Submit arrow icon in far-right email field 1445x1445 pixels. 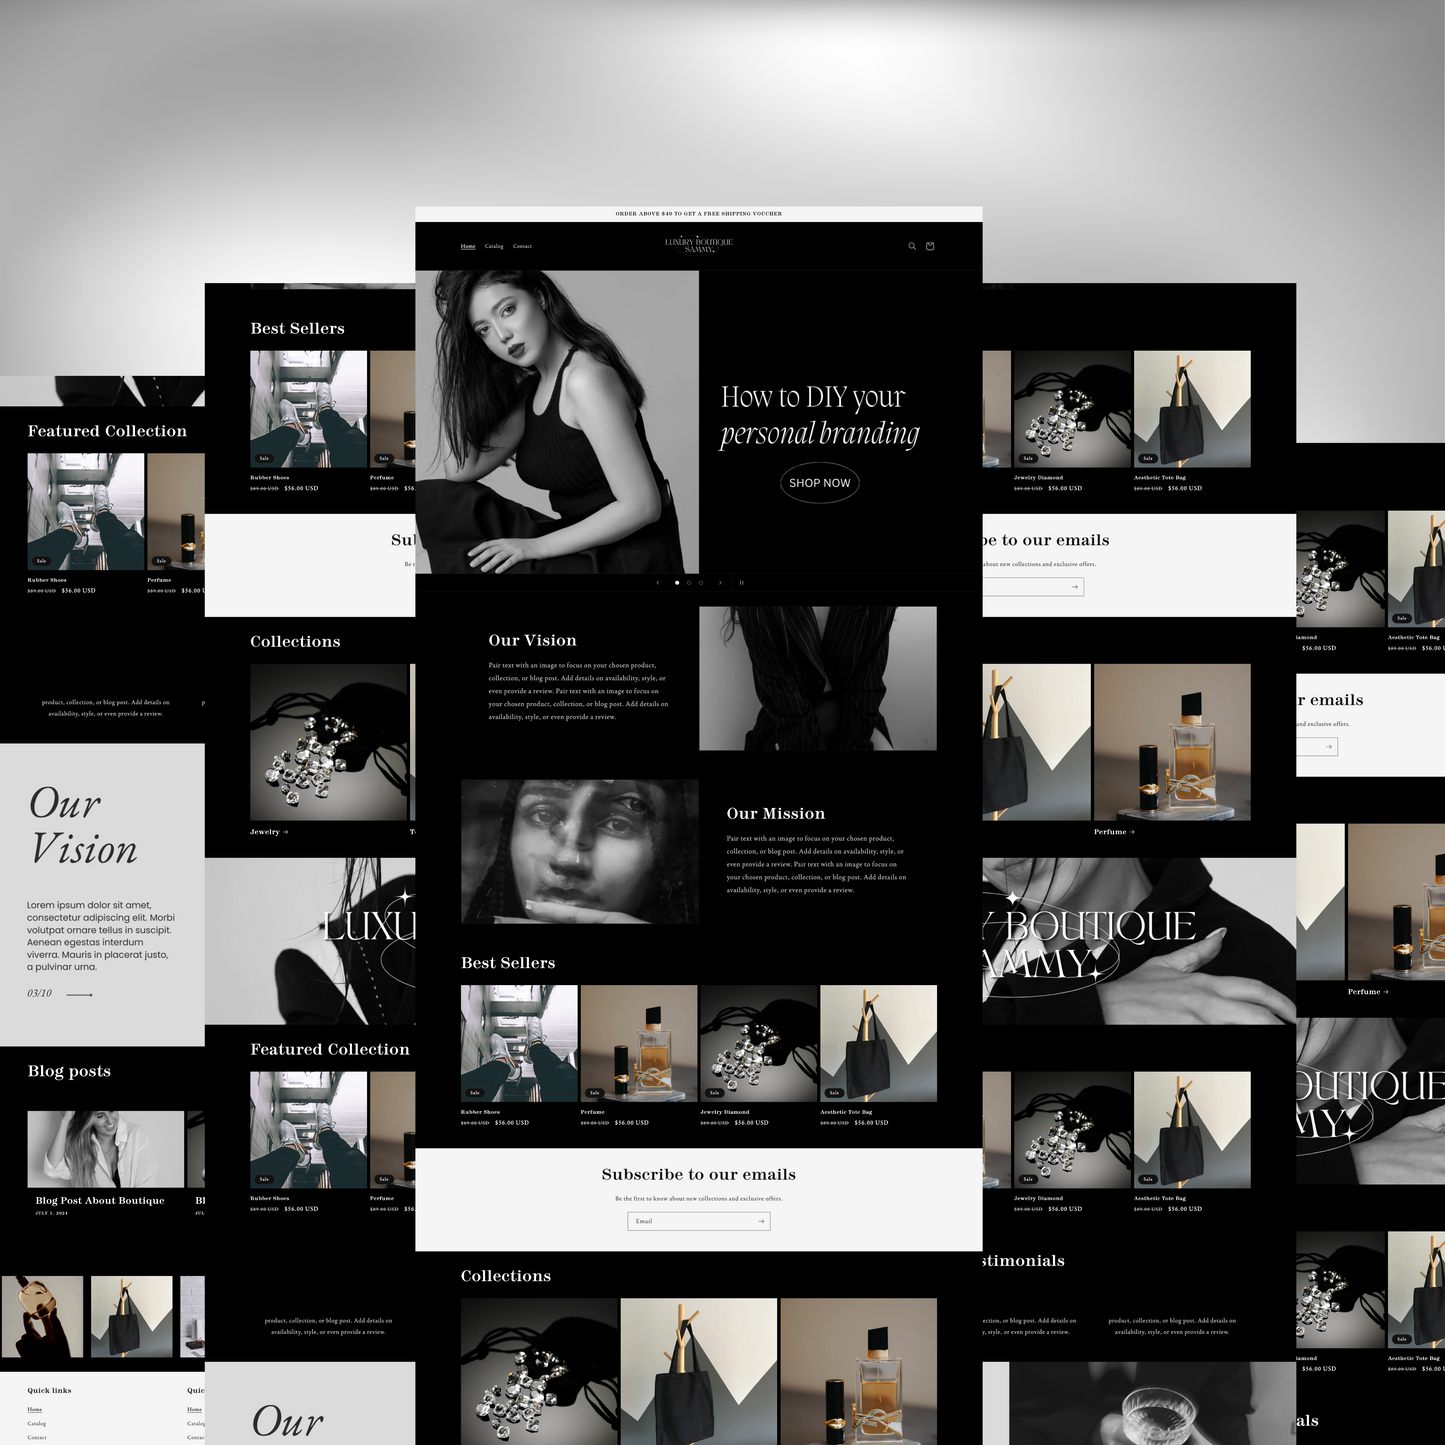(1328, 747)
